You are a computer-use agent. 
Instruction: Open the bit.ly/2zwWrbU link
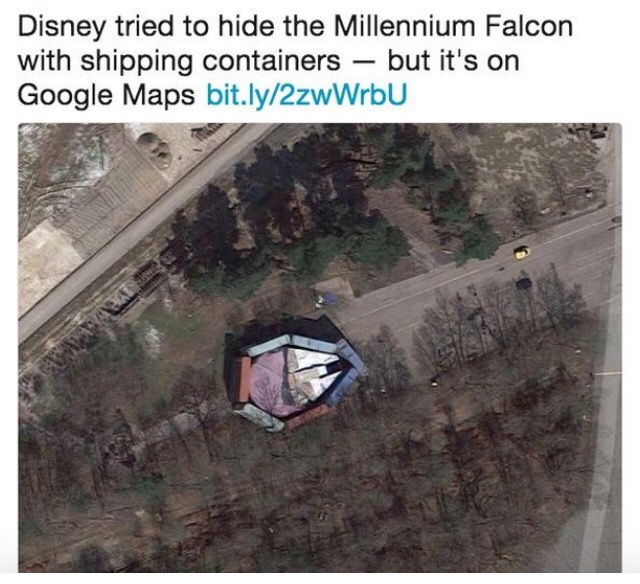point(307,94)
